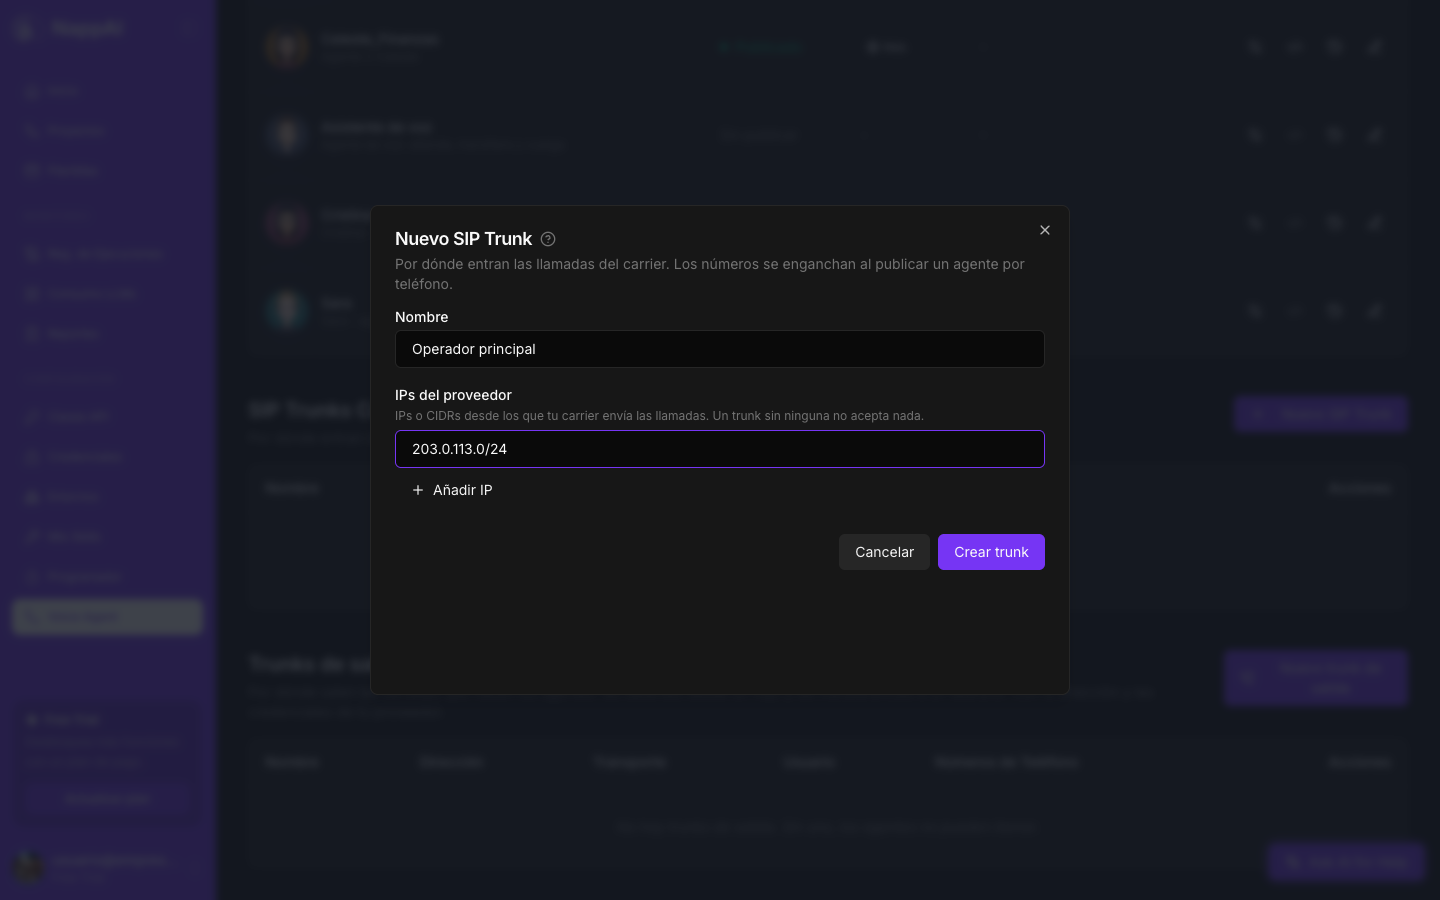Click the Crear trunk button
This screenshot has height=900, width=1440.
click(991, 552)
